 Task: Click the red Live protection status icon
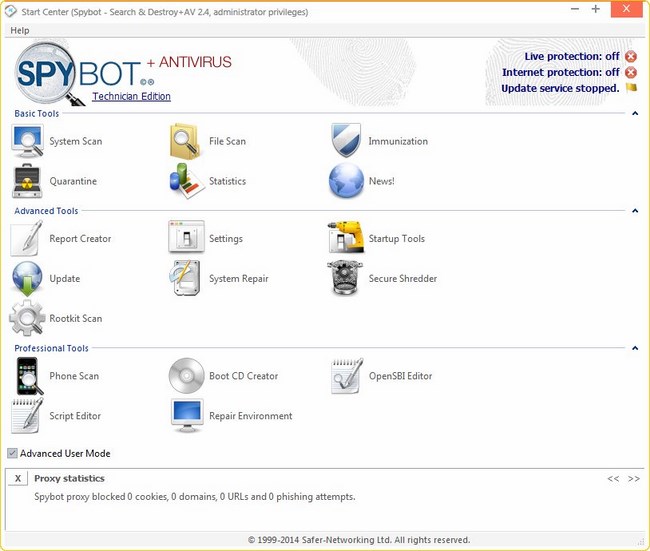click(631, 56)
